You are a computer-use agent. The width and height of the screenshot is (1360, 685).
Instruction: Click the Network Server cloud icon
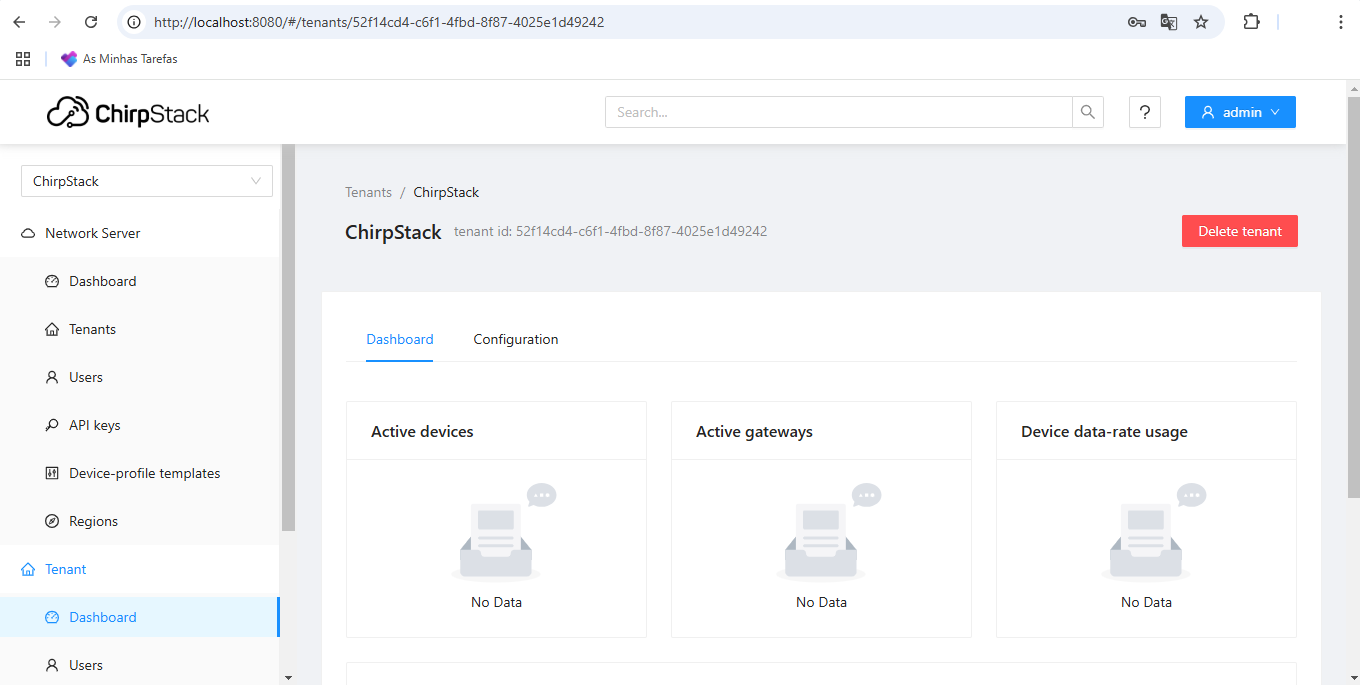pyautogui.click(x=28, y=233)
